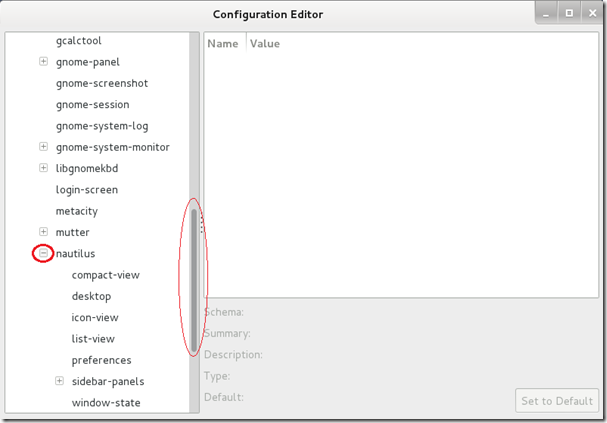This screenshot has width=607, height=423.
Task: Select gnome-system-monitor entry
Action: point(113,147)
